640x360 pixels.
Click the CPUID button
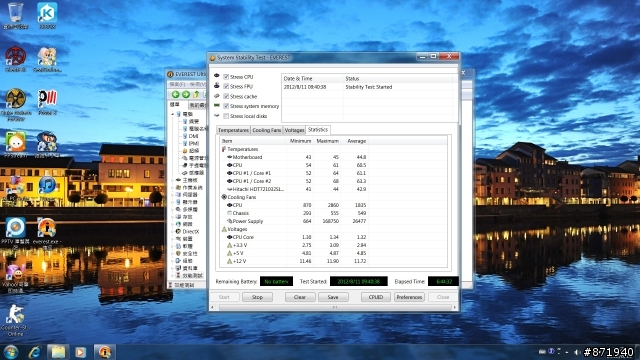tap(376, 297)
